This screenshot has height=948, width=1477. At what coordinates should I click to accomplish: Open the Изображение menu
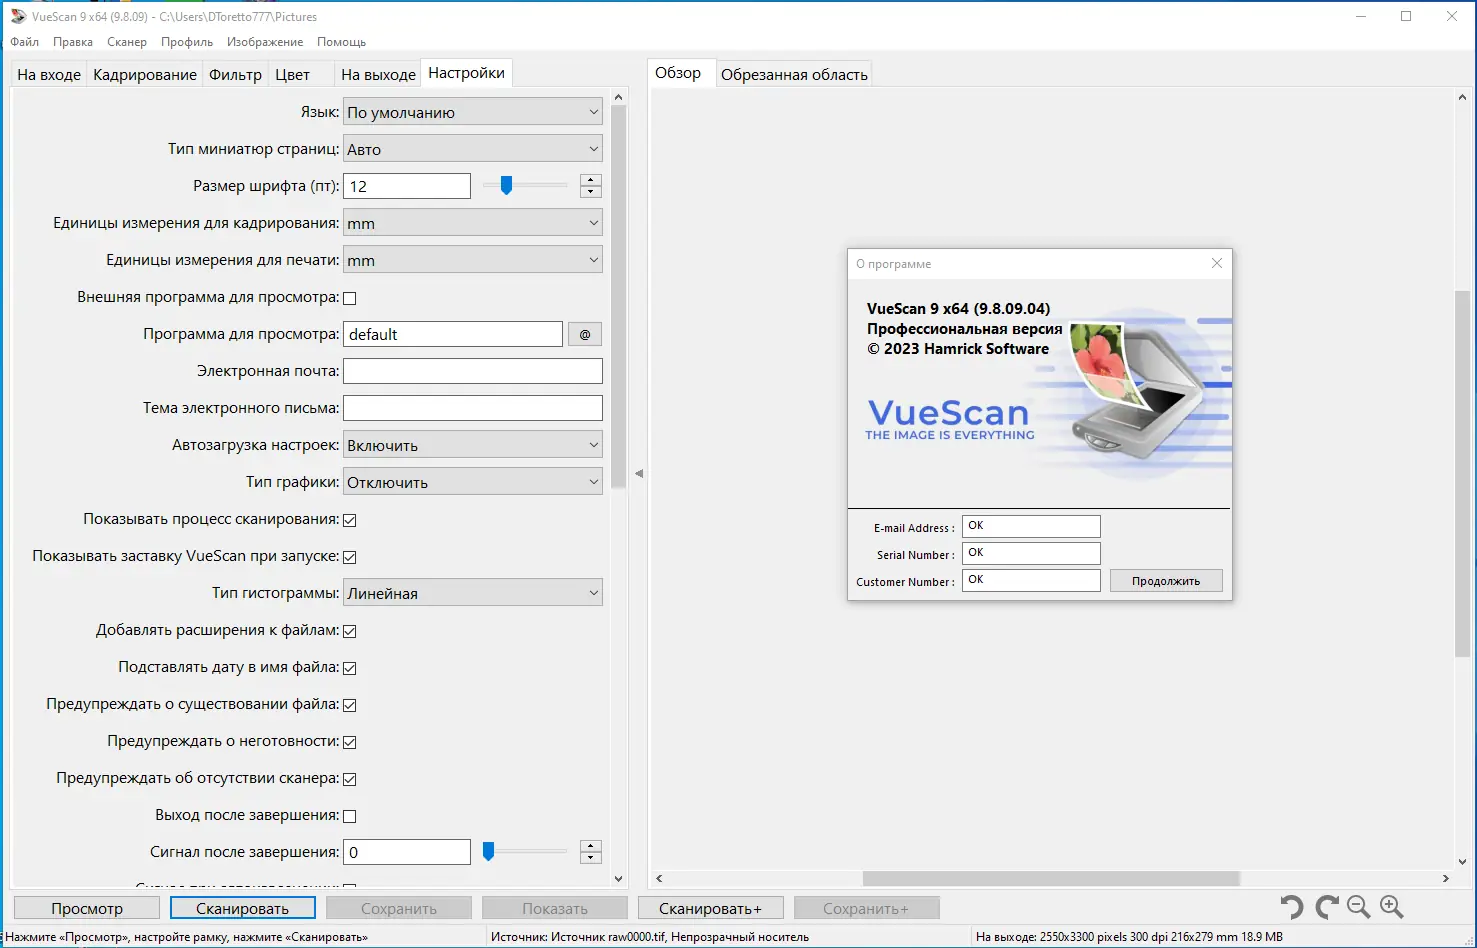[x=265, y=42]
